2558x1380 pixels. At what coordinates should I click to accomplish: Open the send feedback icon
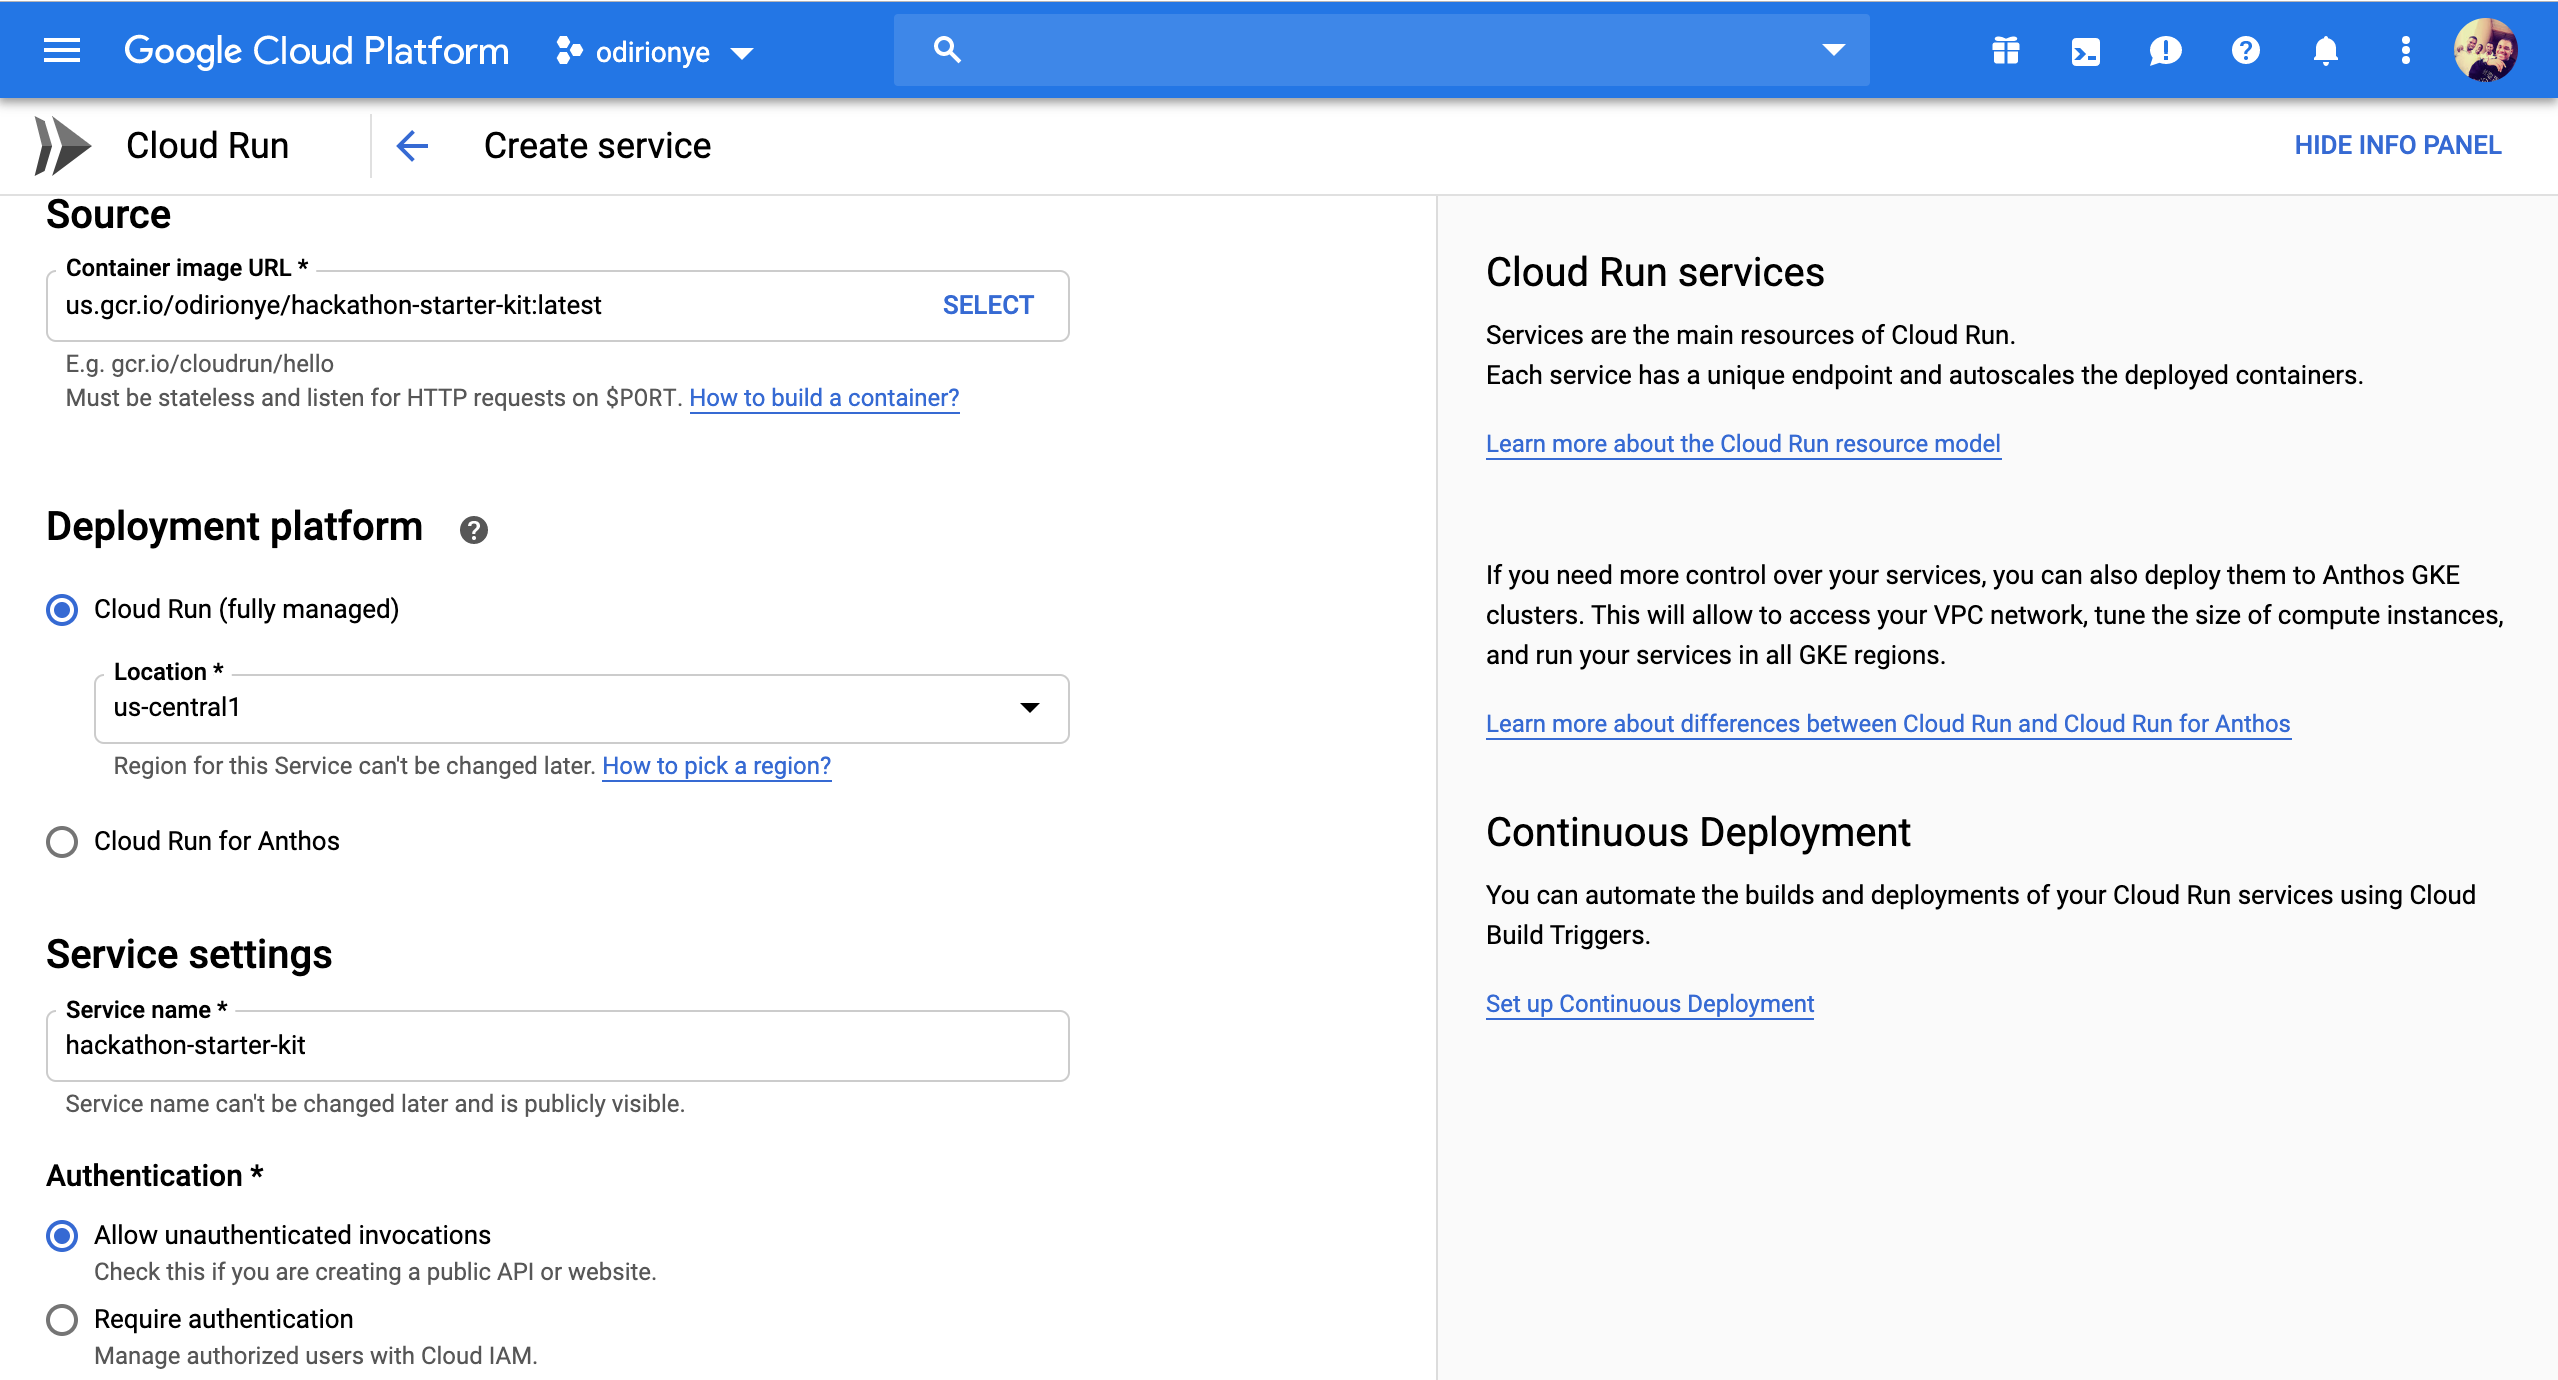pyautogui.click(x=2165, y=50)
